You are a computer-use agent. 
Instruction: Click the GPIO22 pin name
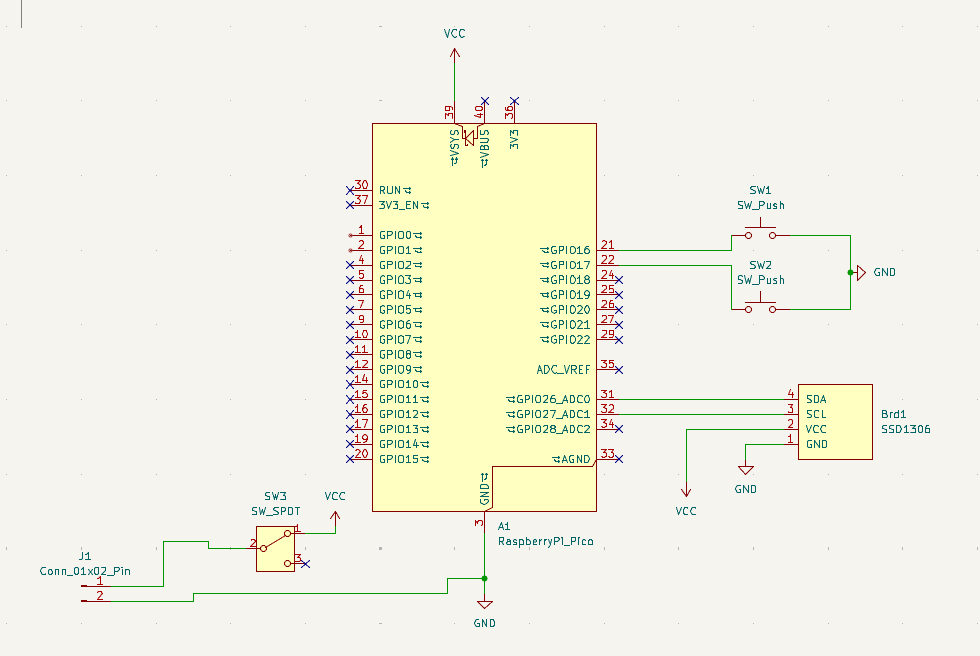566,340
